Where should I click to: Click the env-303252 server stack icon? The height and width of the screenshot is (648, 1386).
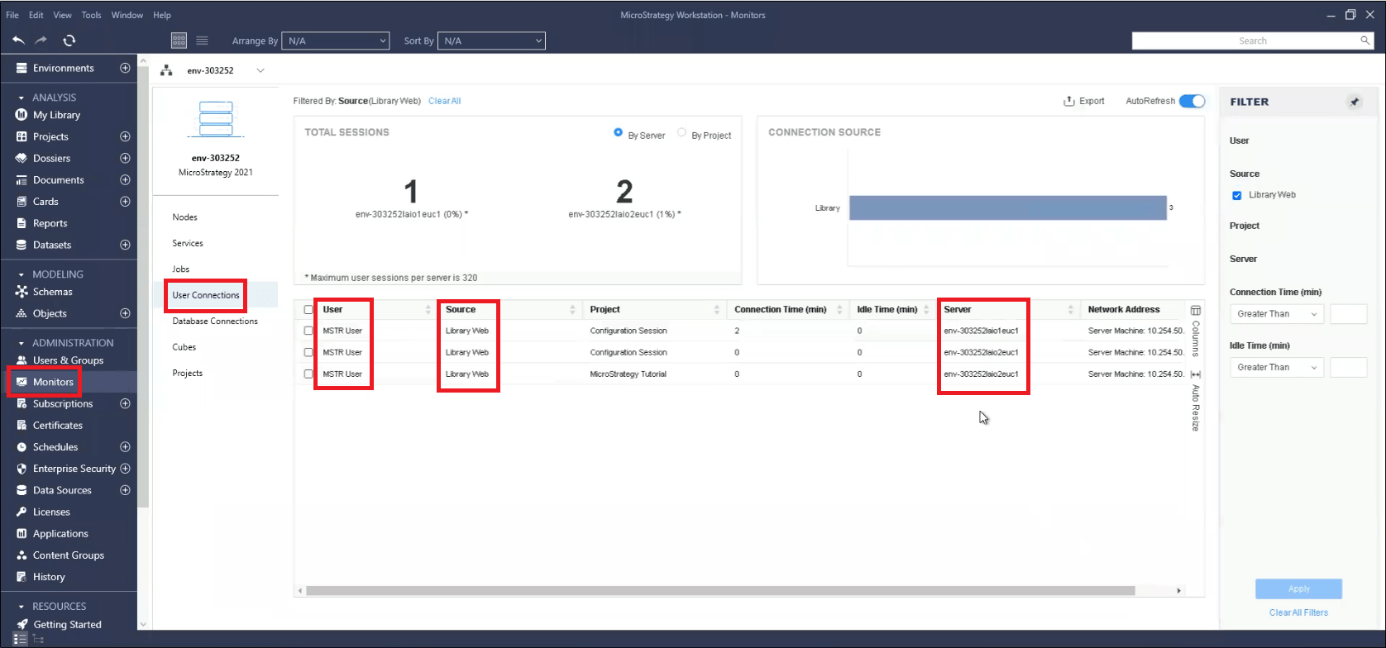(x=216, y=120)
